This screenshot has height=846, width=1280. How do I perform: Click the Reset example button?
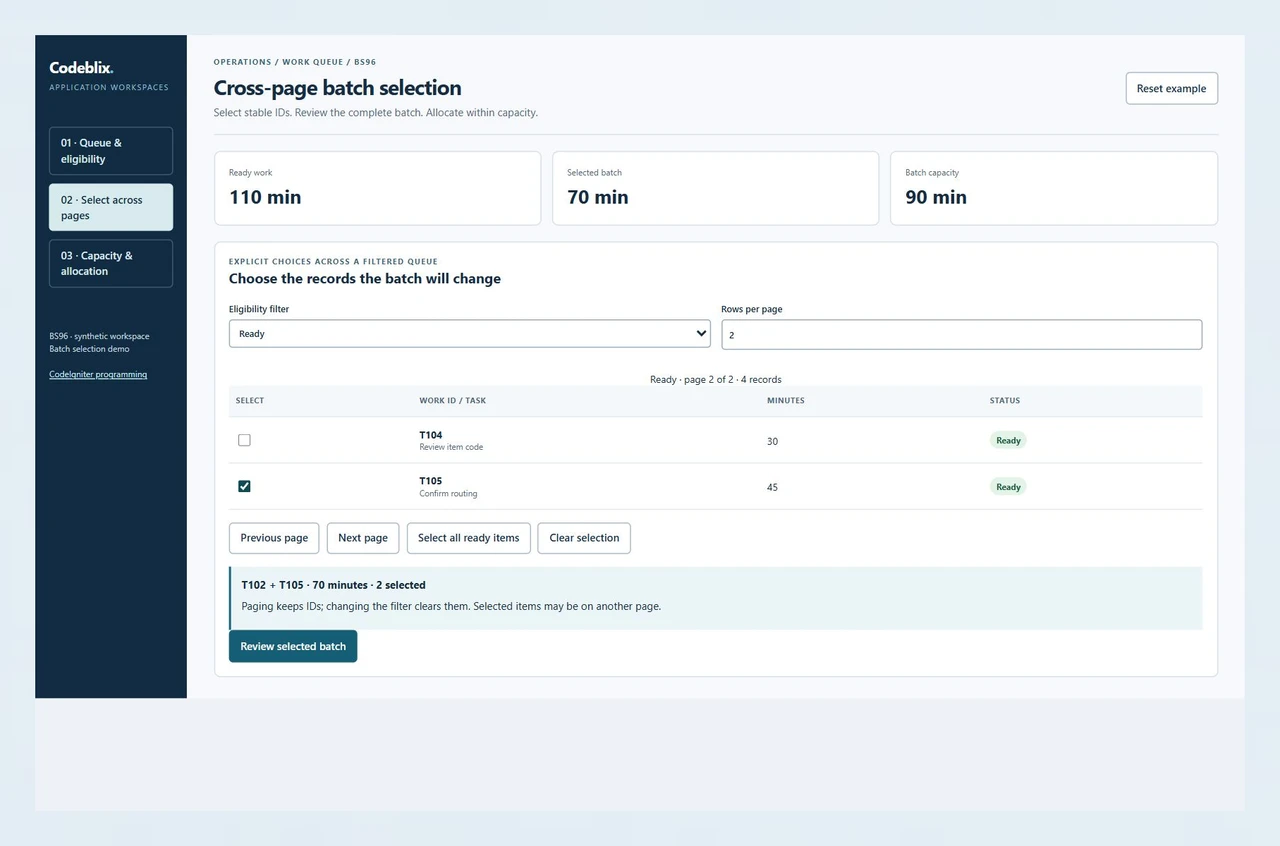[1172, 88]
